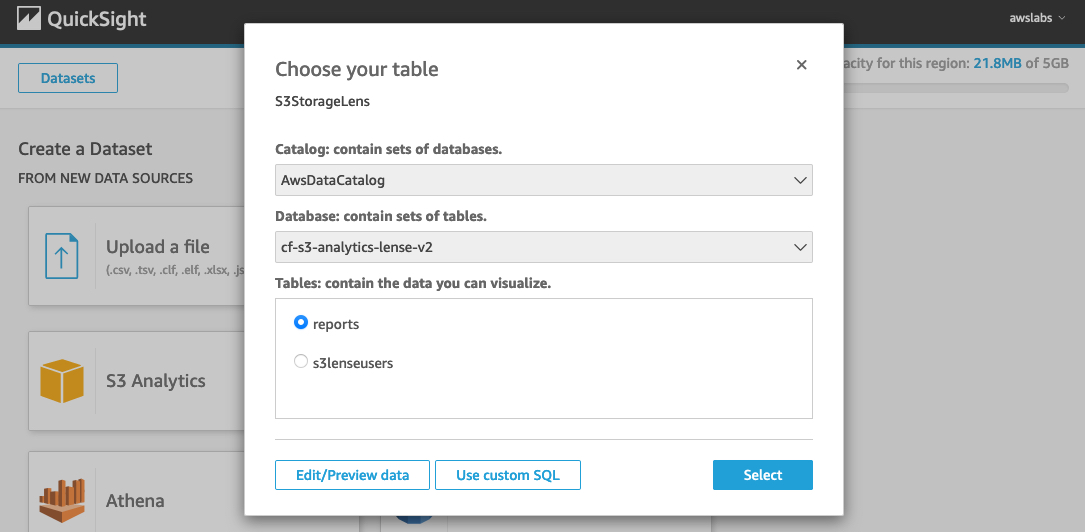Click the Upload a file arrow icon
The image size is (1085, 532).
click(62, 256)
